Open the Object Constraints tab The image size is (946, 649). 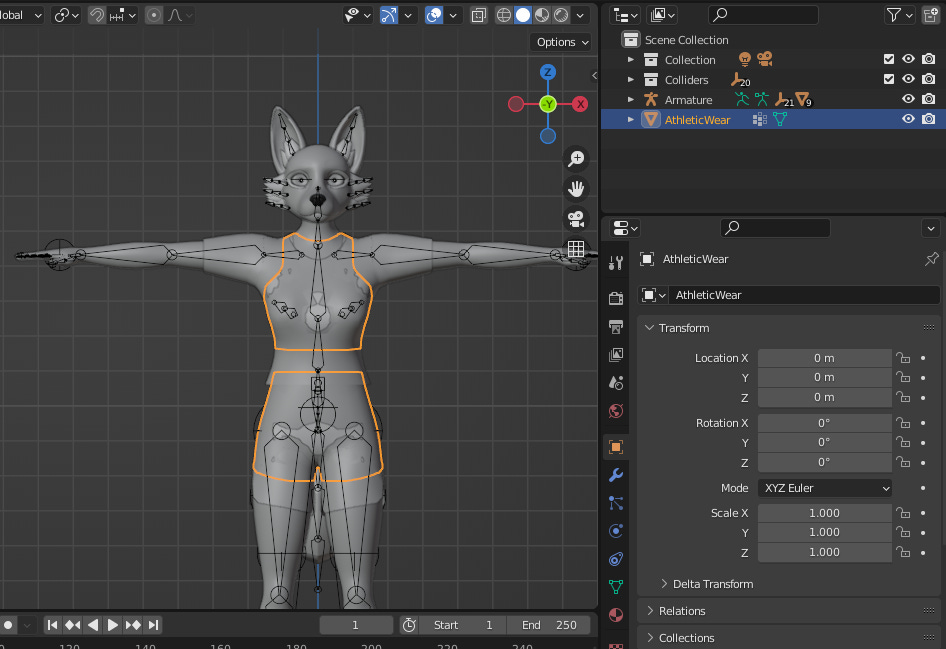click(x=616, y=559)
